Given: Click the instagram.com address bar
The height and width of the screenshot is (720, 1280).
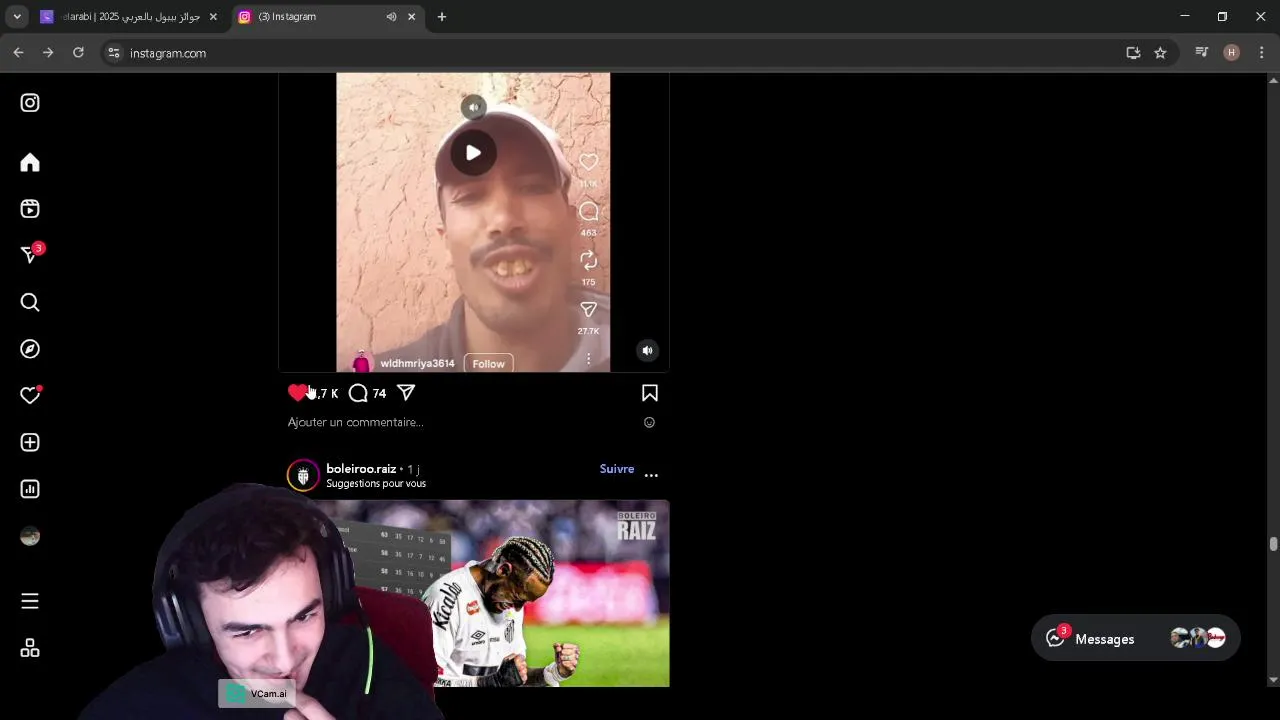Looking at the screenshot, I should click(620, 53).
